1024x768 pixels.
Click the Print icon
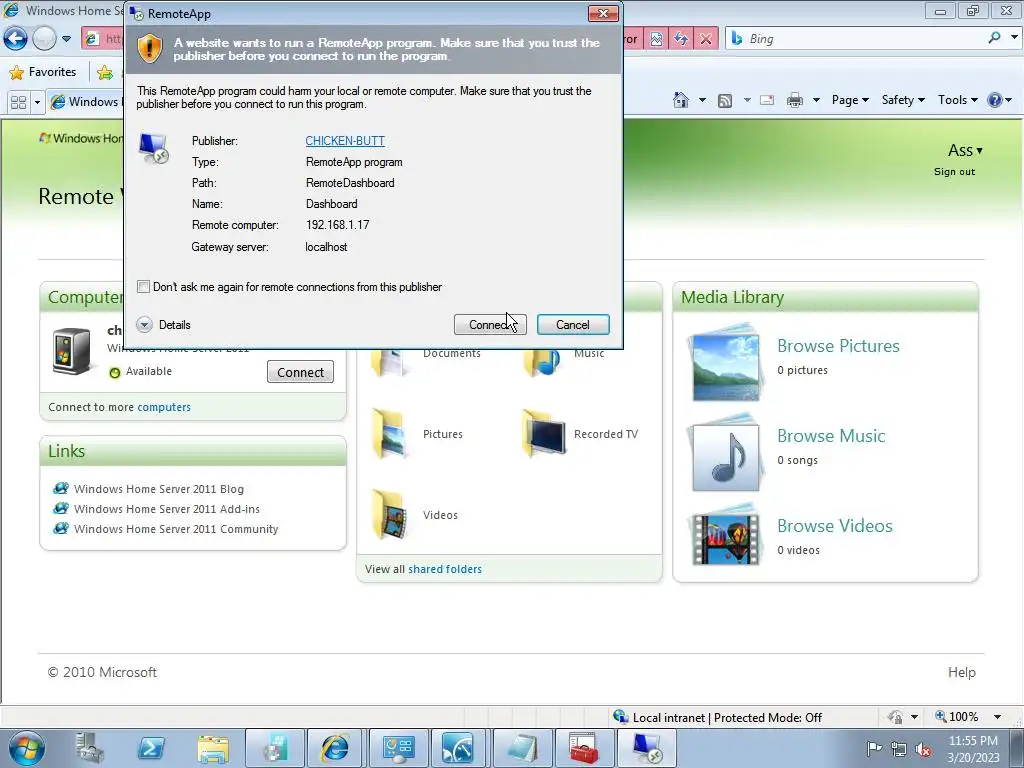tap(795, 100)
